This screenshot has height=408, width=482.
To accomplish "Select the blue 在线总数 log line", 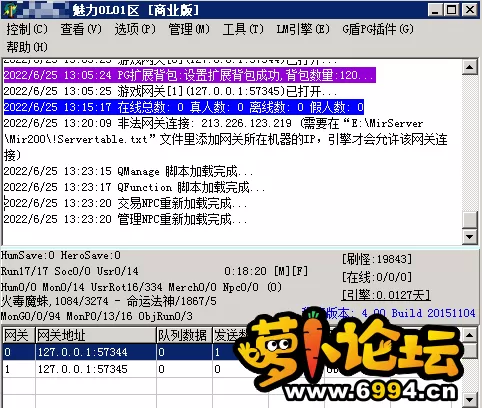I will (184, 107).
